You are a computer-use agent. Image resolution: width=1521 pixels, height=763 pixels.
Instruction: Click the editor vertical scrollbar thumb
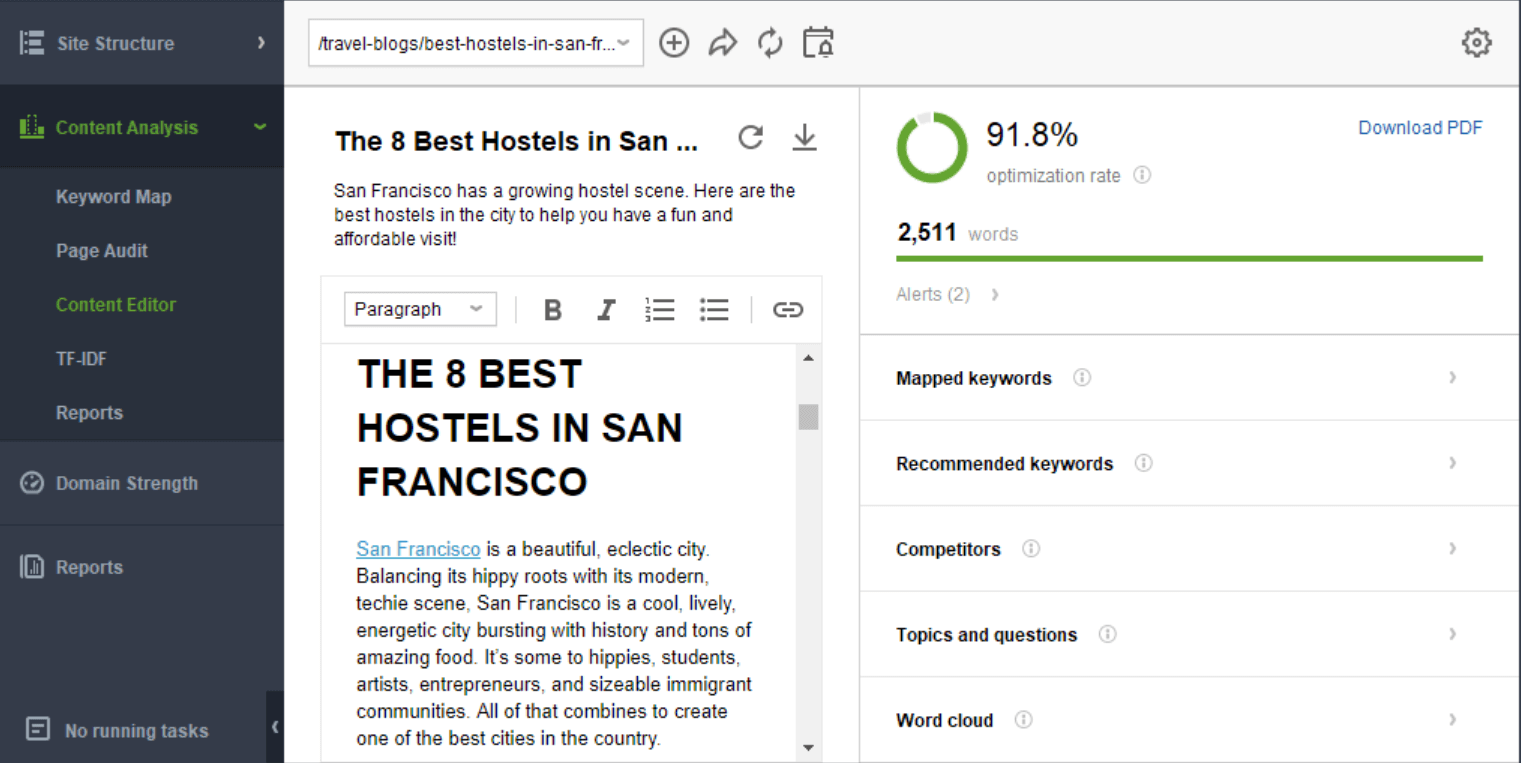point(808,417)
